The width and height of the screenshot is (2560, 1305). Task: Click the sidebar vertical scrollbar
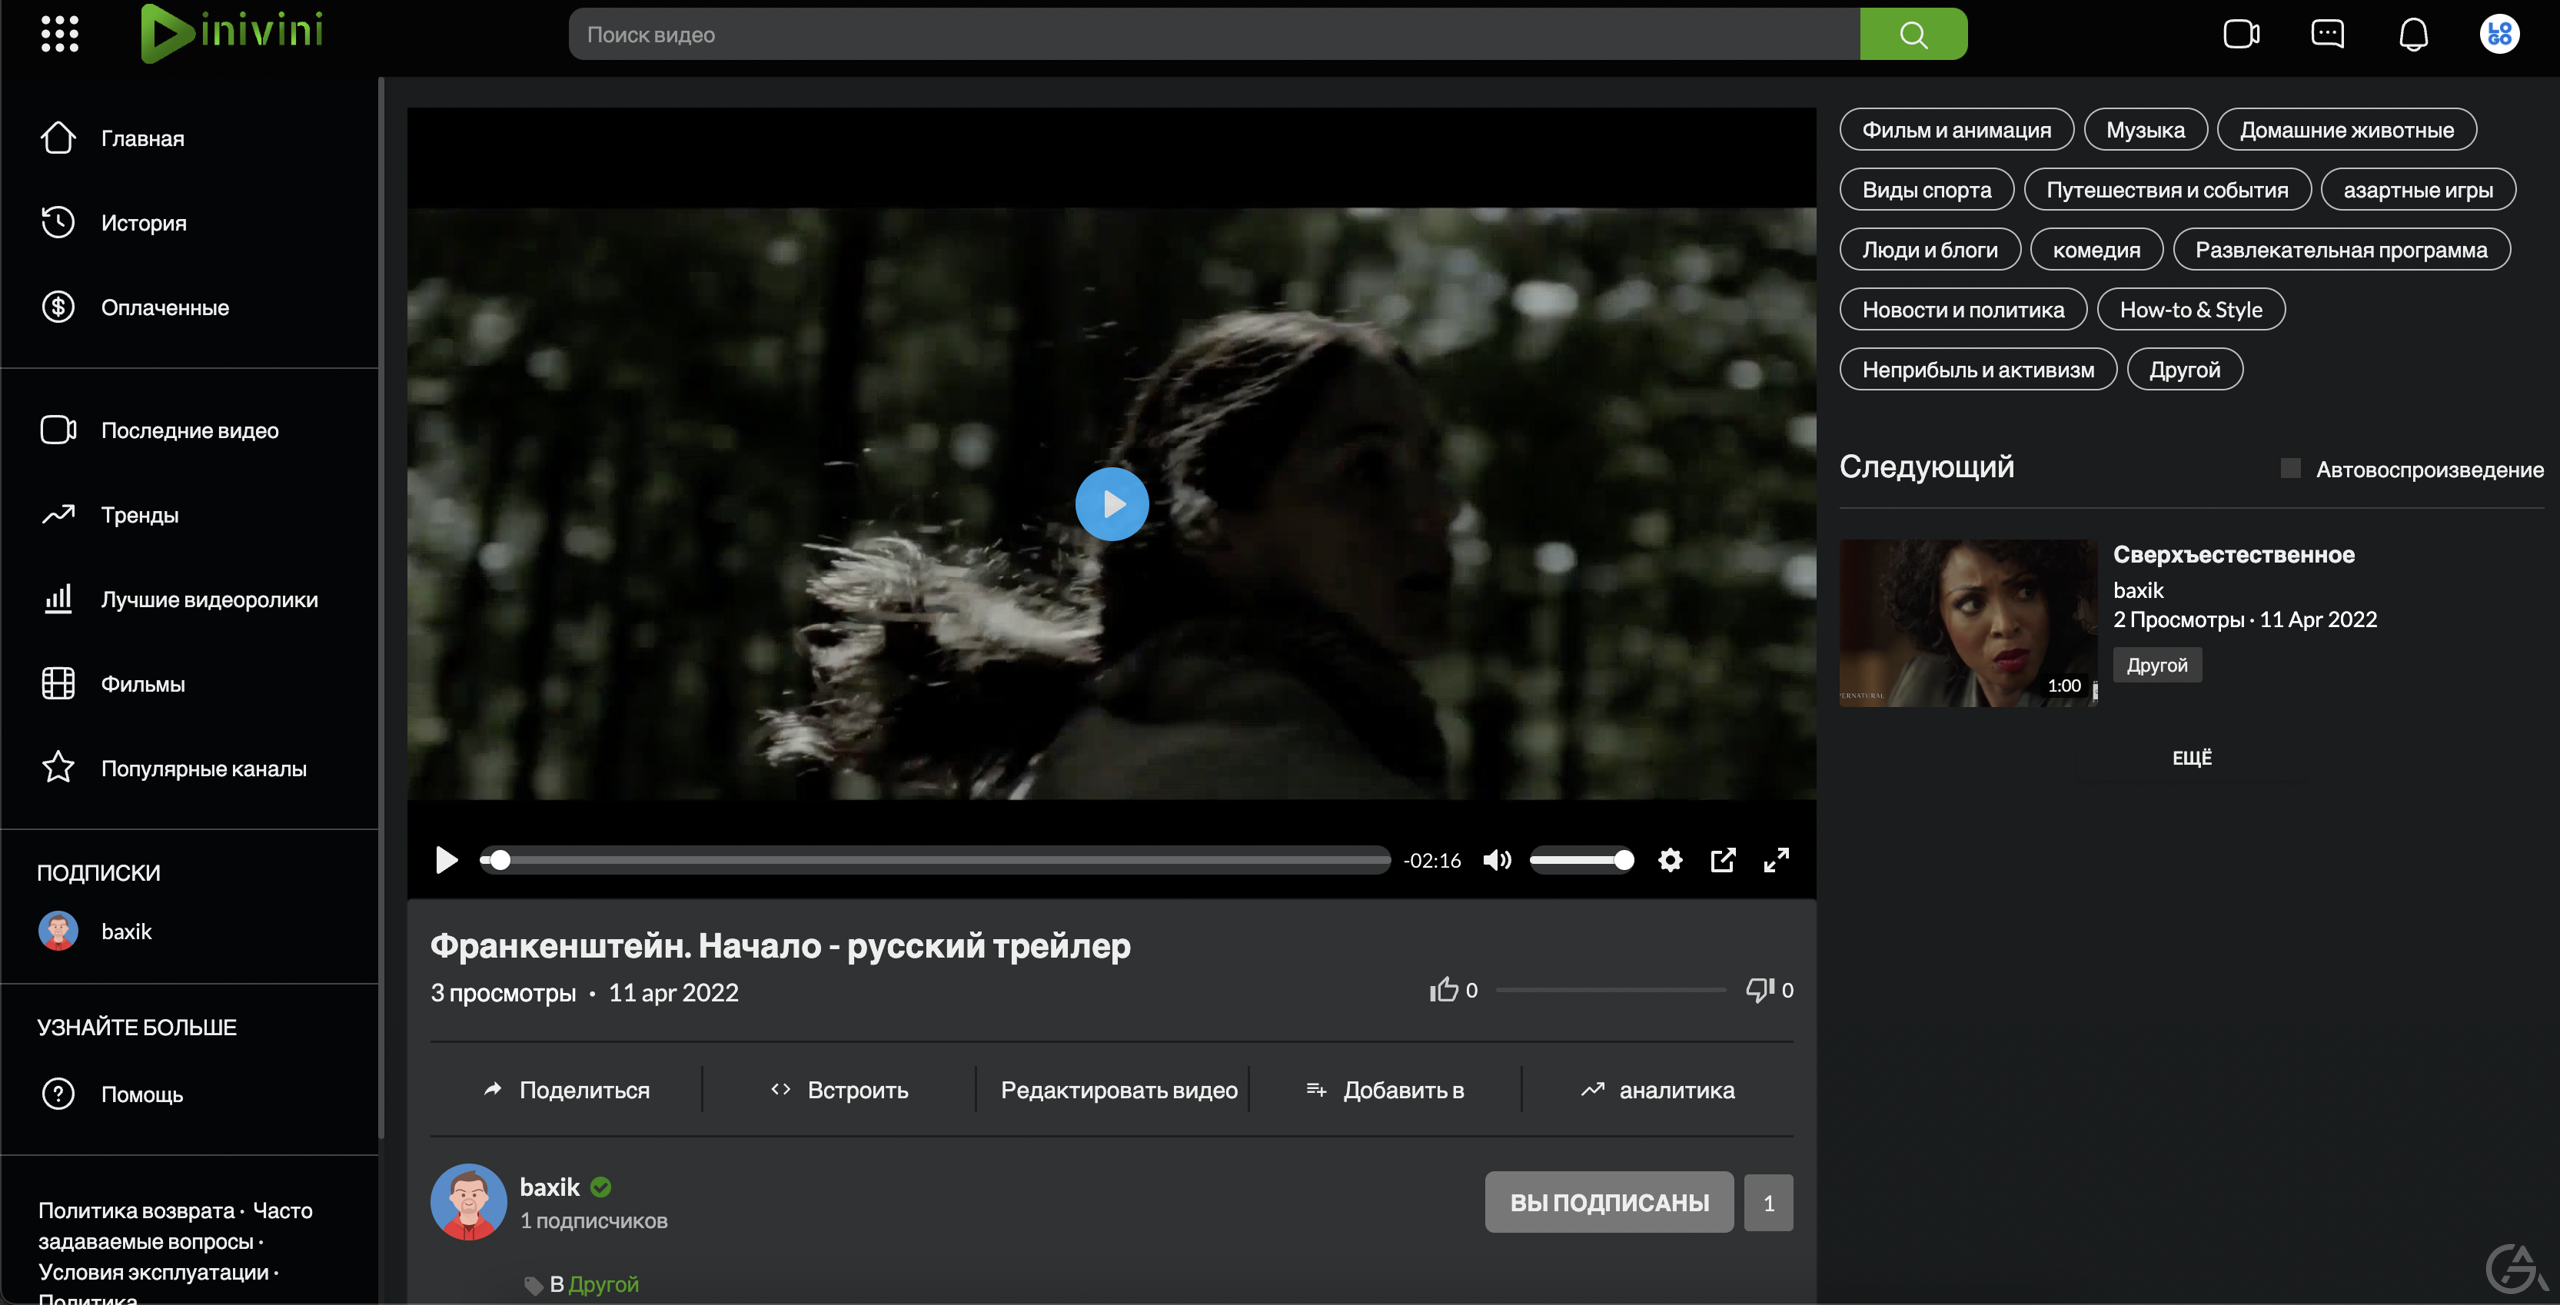(381, 608)
